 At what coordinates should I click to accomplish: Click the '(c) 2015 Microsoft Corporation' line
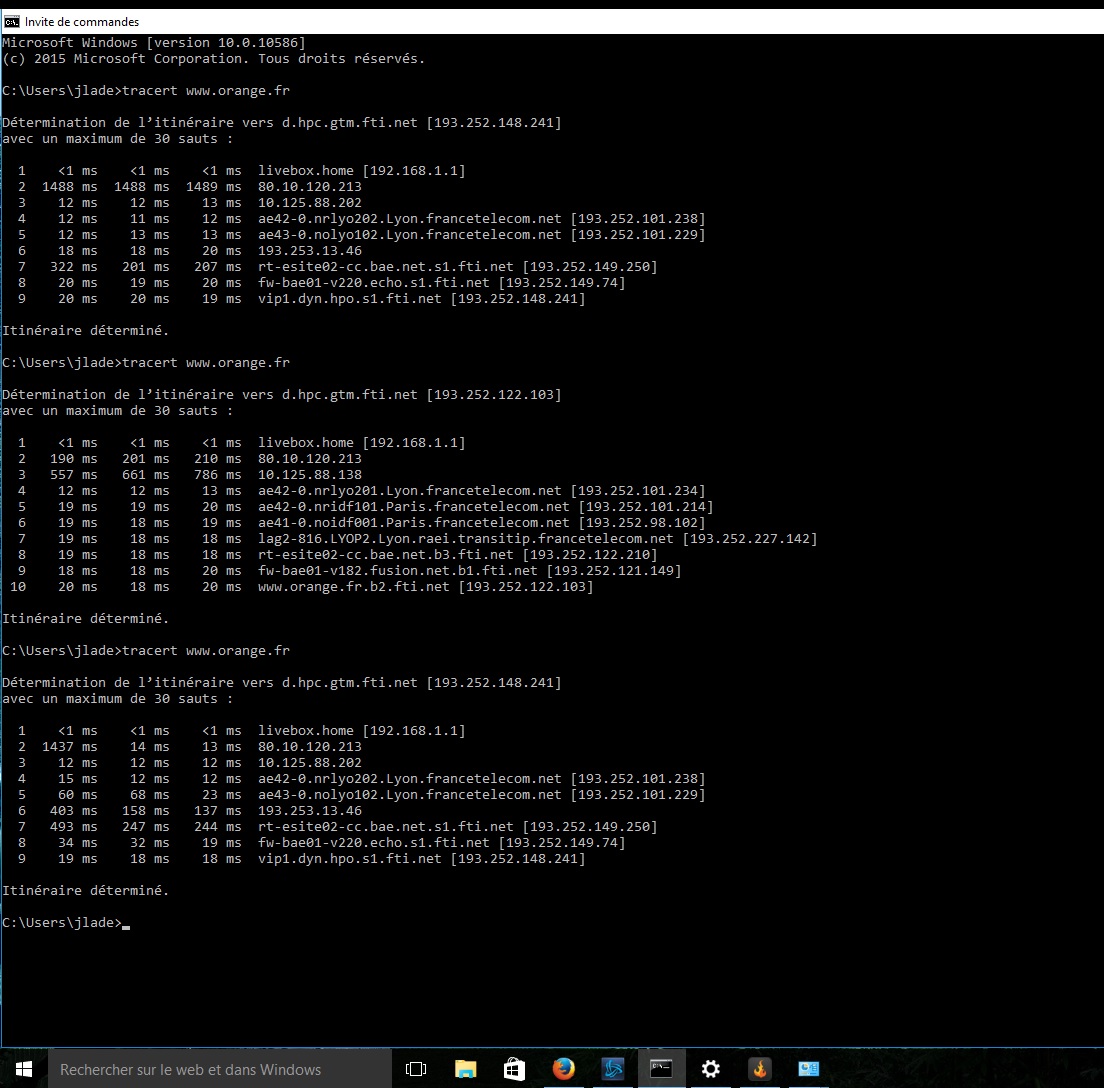pos(213,58)
